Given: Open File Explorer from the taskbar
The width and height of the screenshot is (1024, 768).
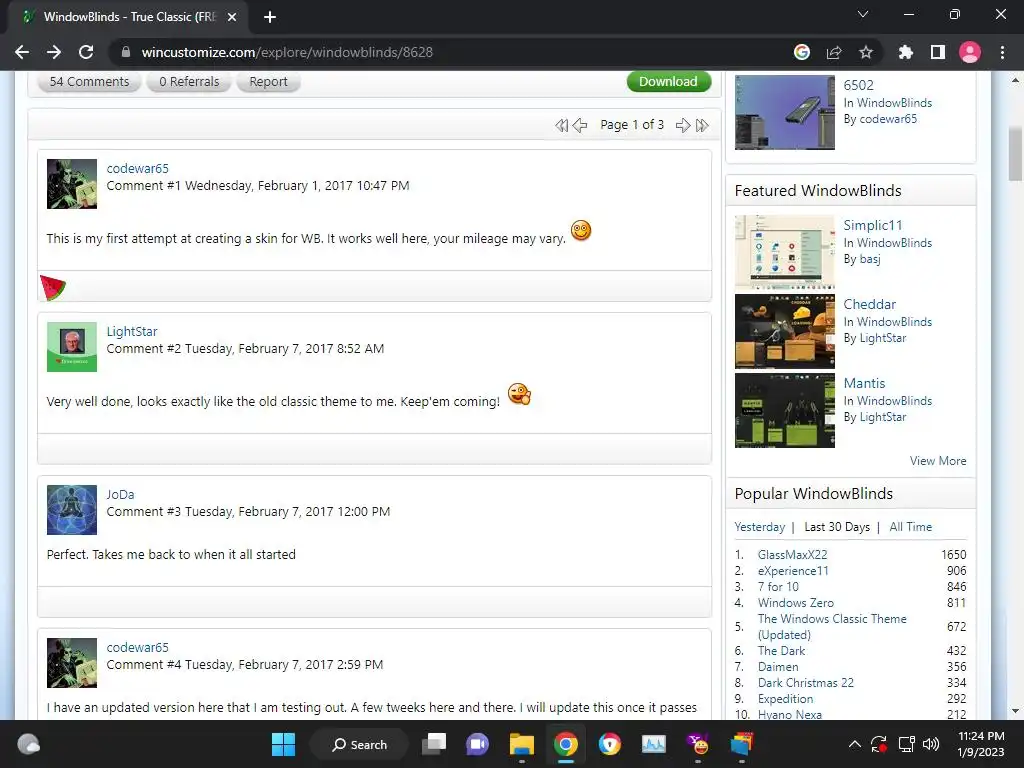Looking at the screenshot, I should point(522,744).
